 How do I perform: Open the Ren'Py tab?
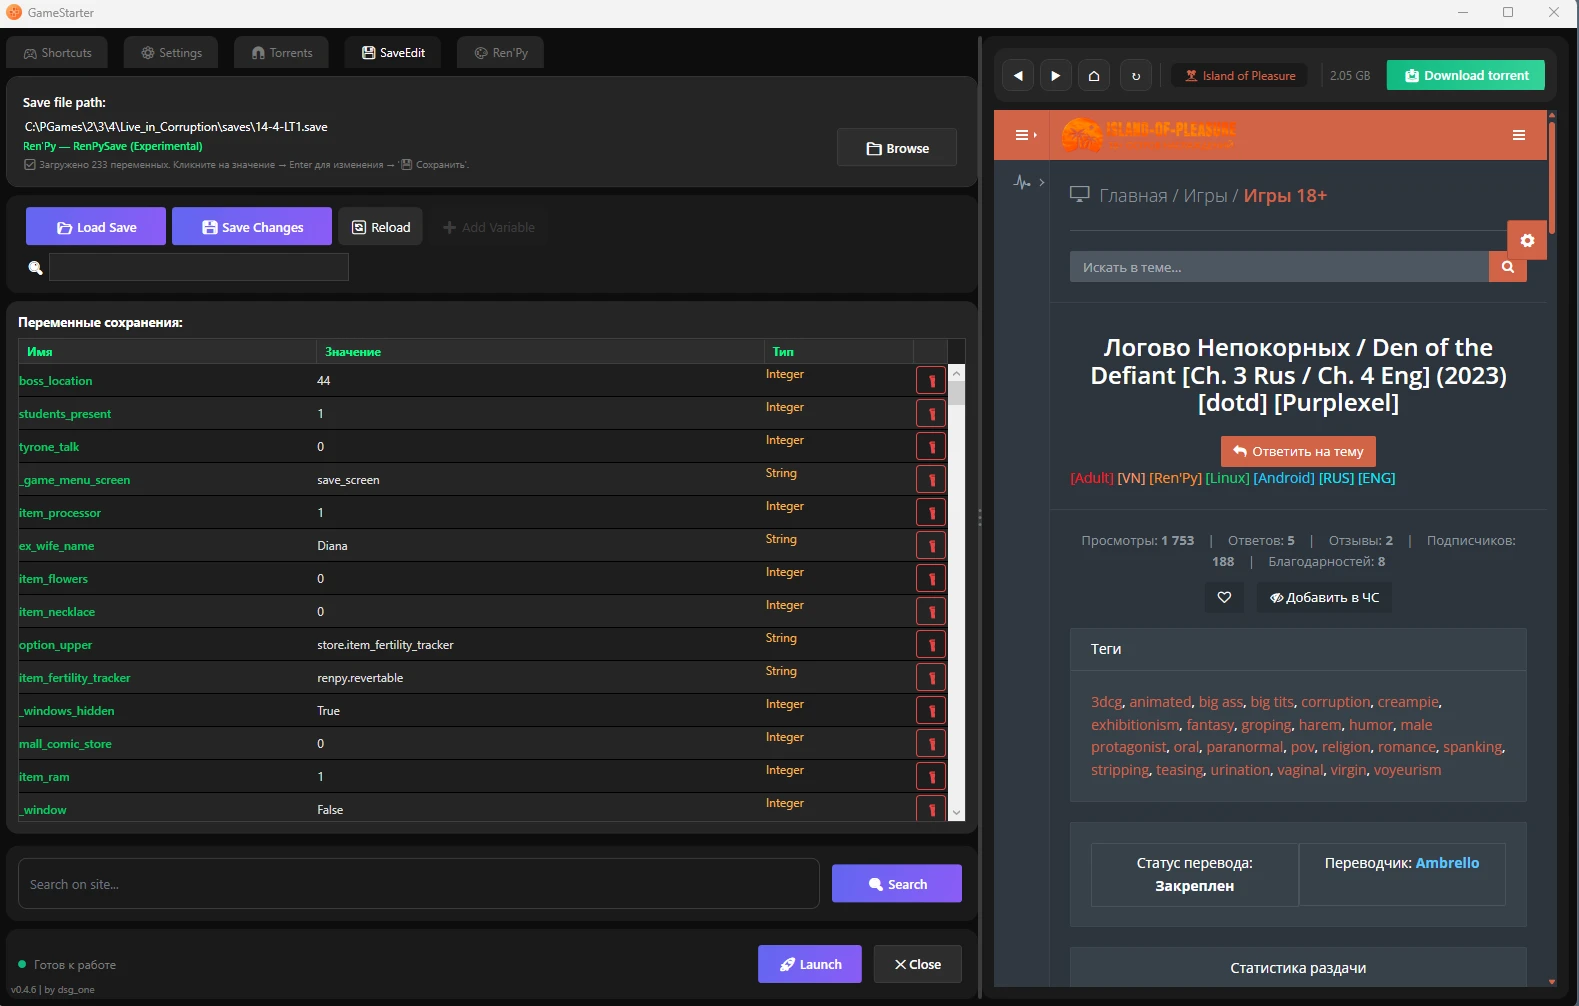[x=501, y=53]
